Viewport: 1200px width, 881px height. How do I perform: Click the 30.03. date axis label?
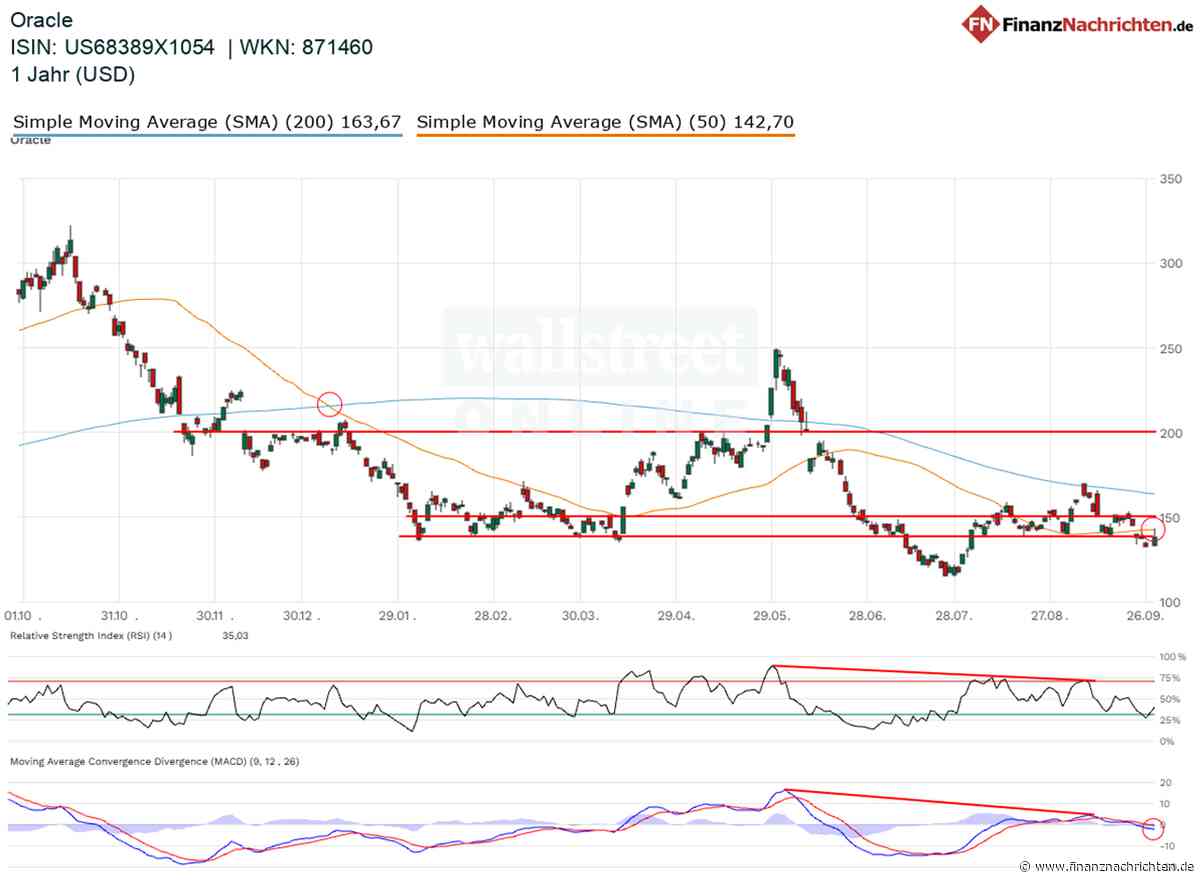click(582, 617)
